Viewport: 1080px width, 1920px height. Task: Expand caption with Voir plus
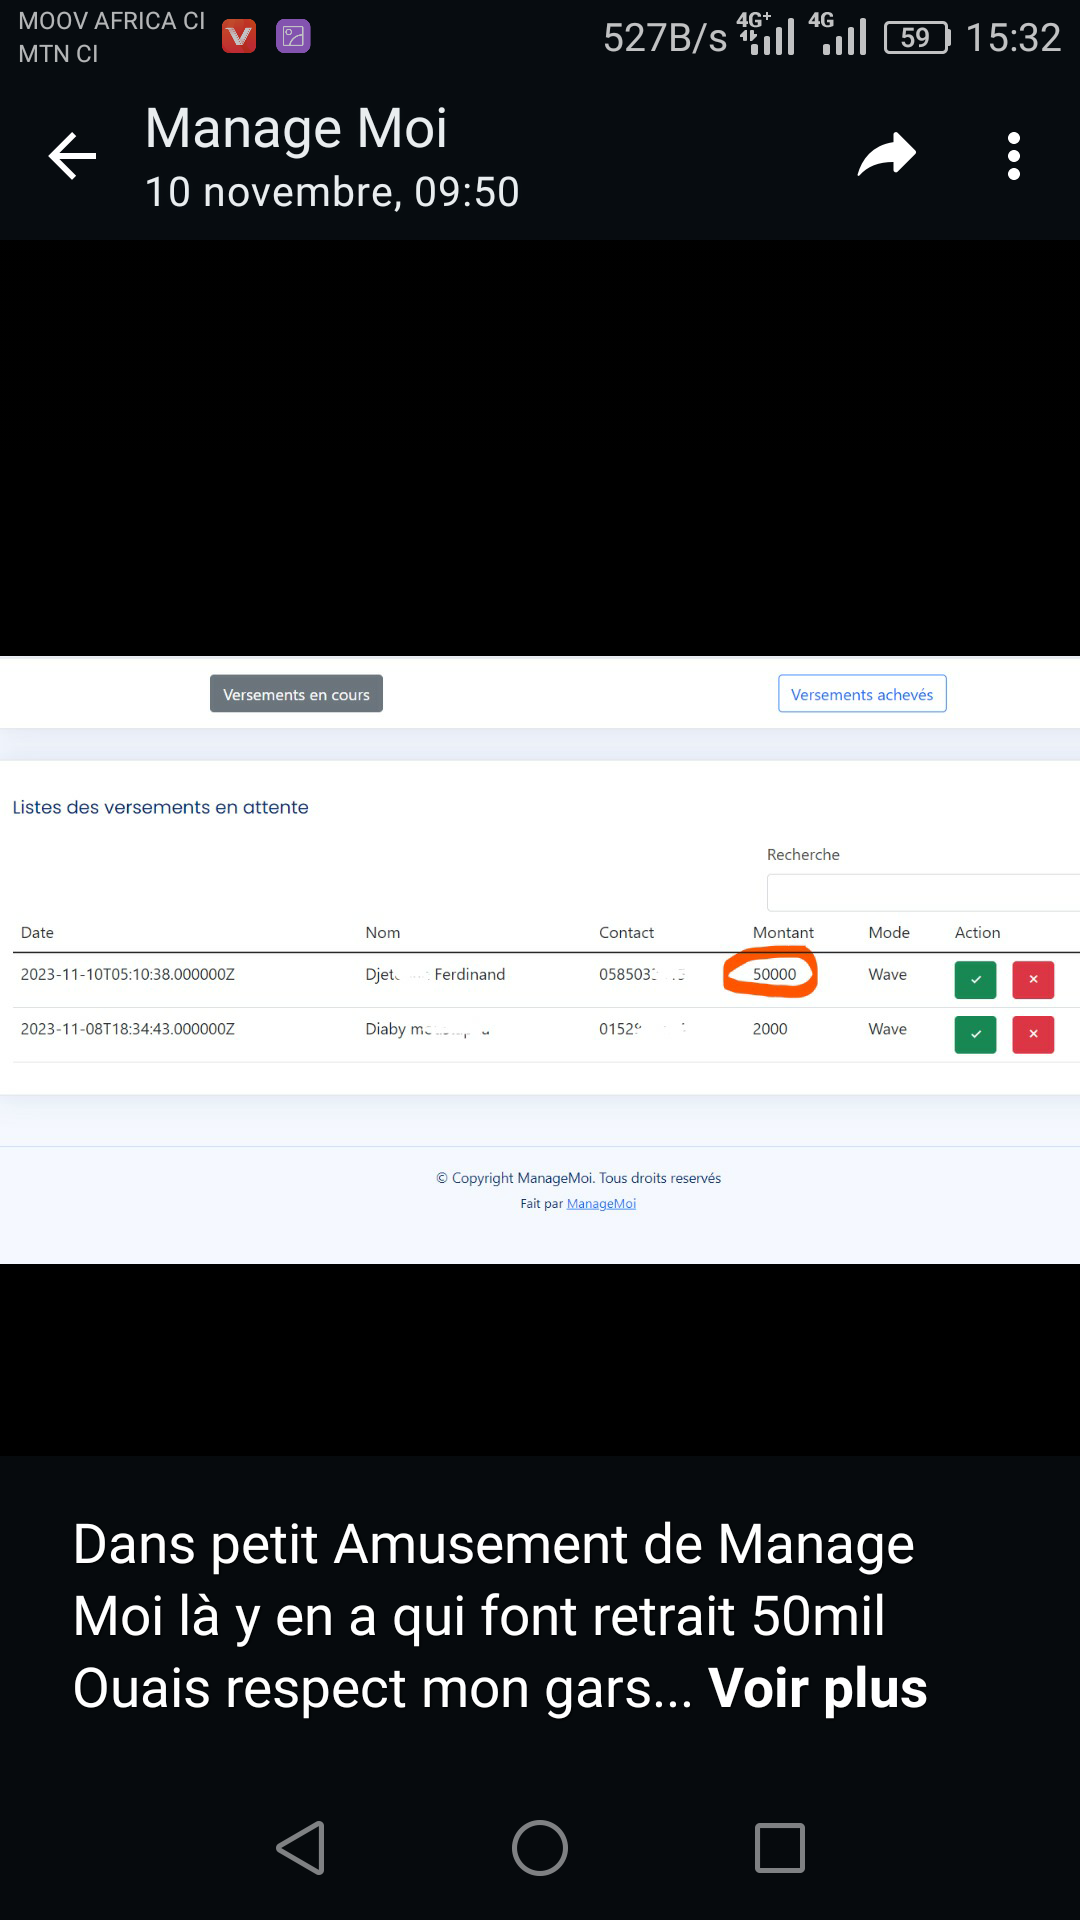[x=817, y=1688]
